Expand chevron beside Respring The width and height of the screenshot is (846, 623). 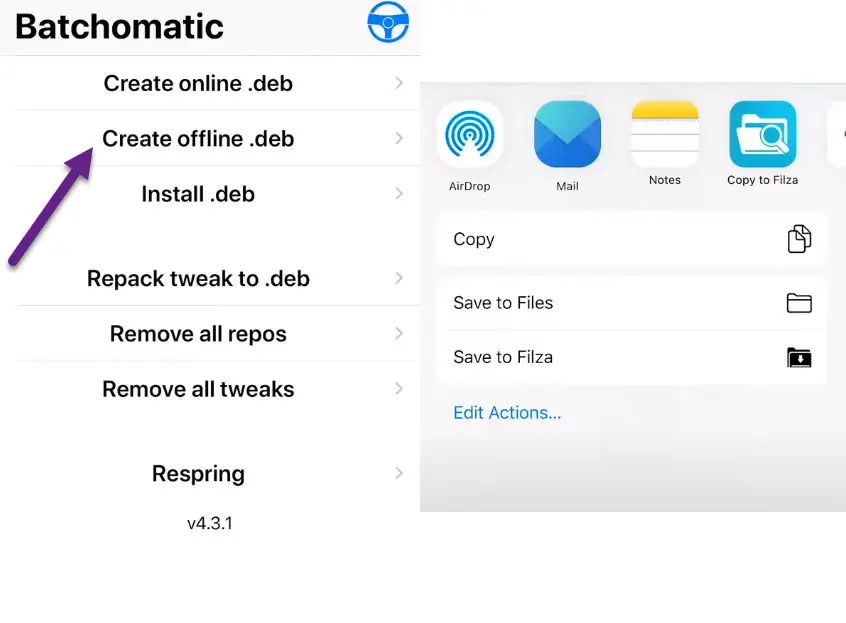[399, 473]
